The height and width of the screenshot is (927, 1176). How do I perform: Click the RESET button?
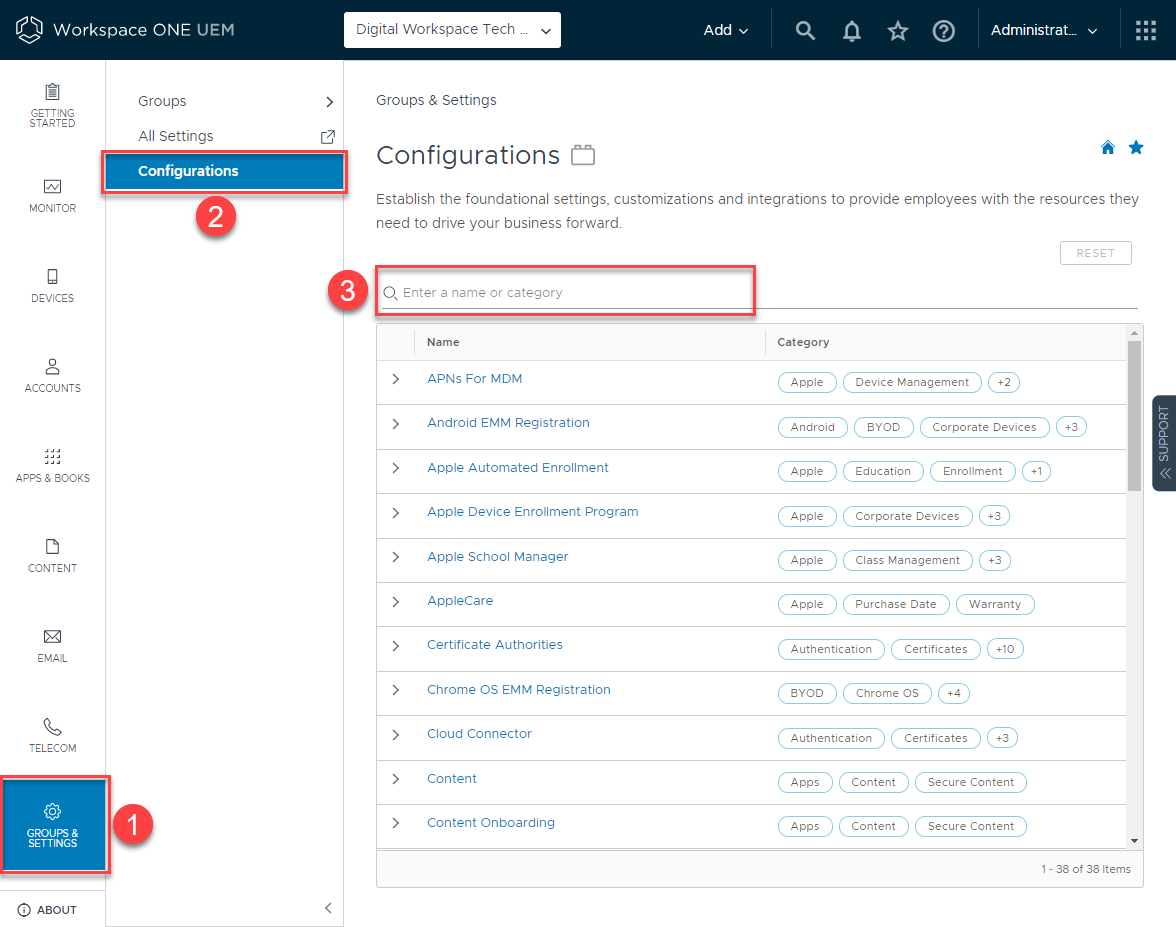tap(1095, 253)
